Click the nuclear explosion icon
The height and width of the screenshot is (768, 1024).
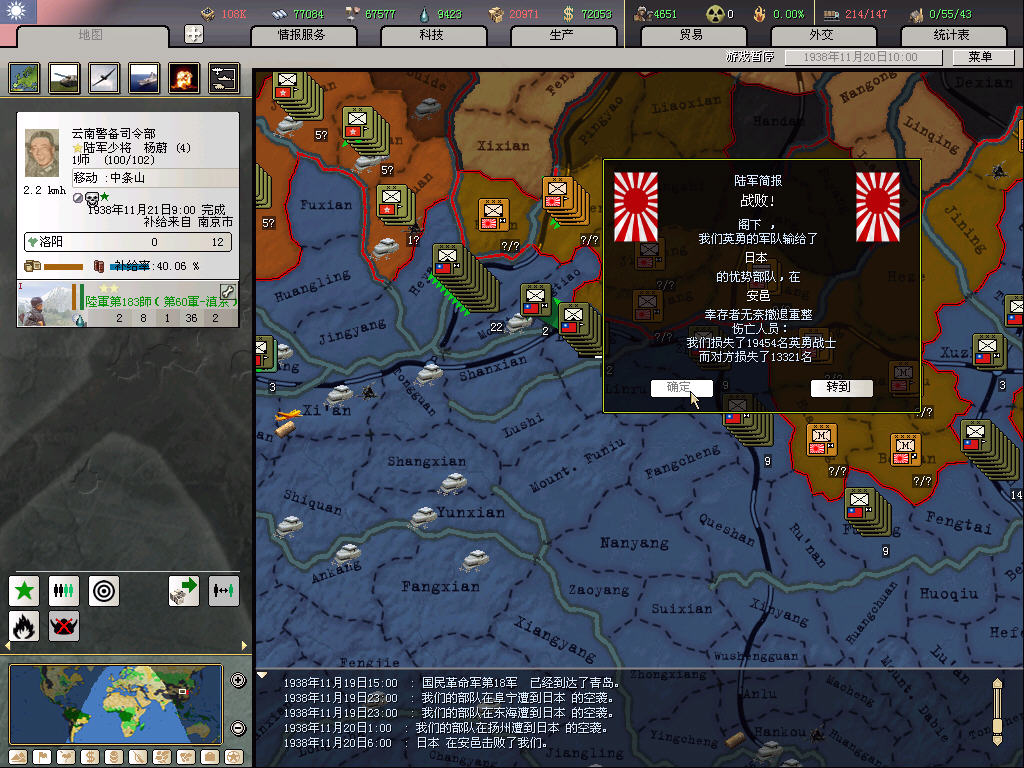[x=184, y=78]
